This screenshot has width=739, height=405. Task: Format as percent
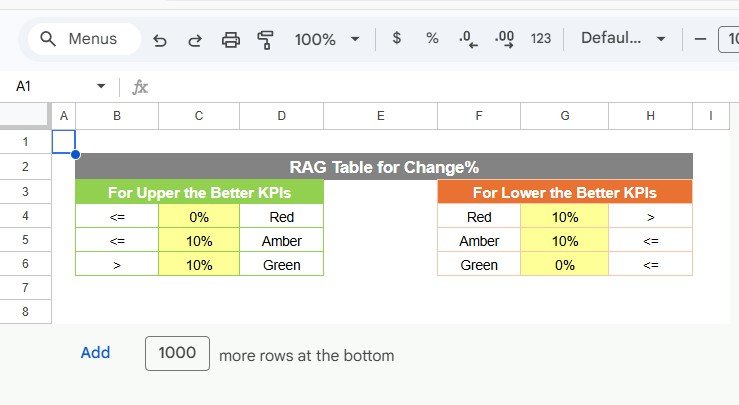click(432, 38)
